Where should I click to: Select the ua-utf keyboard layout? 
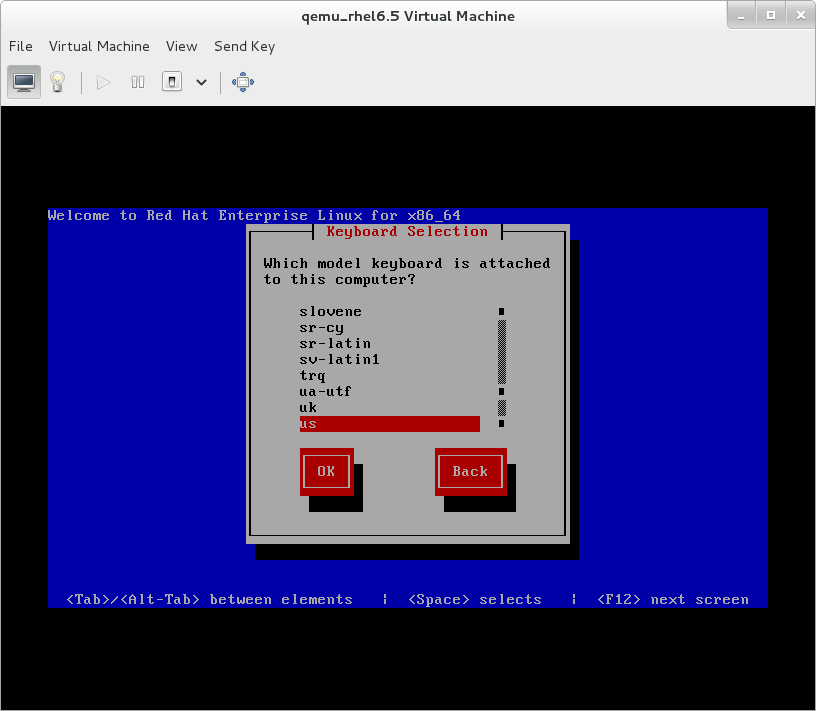[x=390, y=391]
